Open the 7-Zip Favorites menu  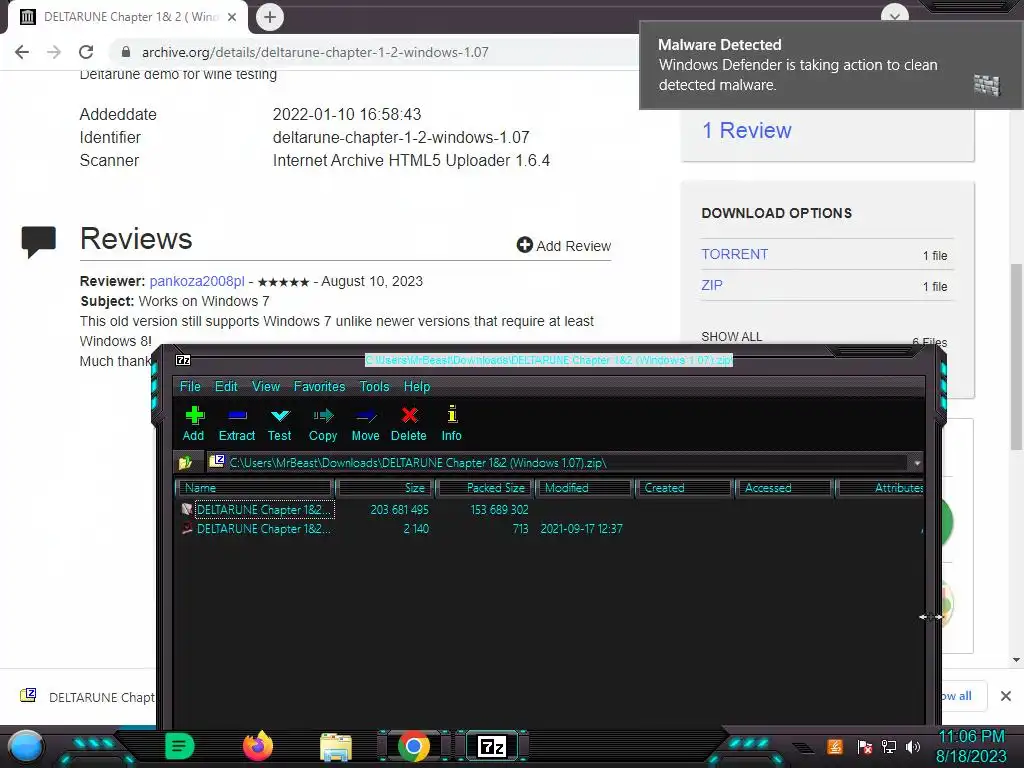click(319, 387)
